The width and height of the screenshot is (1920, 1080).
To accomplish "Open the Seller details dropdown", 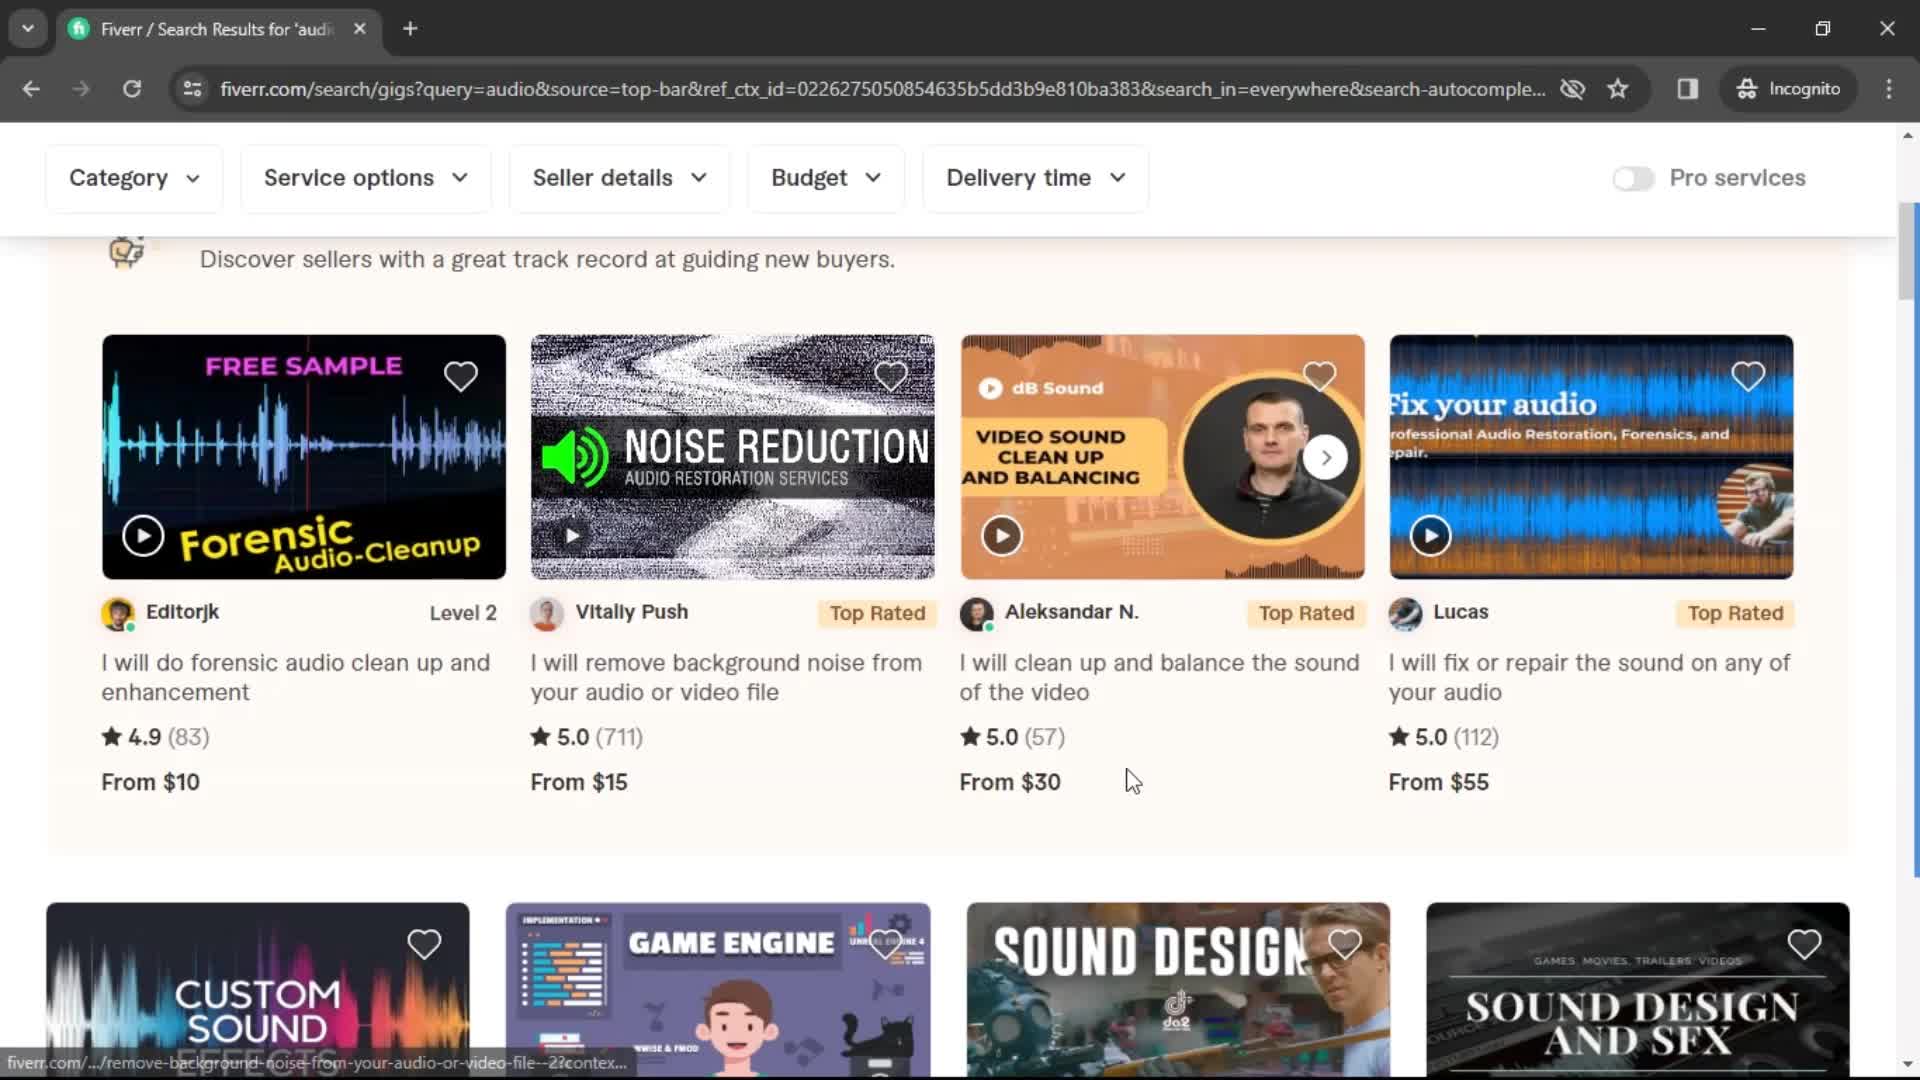I will [x=619, y=178].
